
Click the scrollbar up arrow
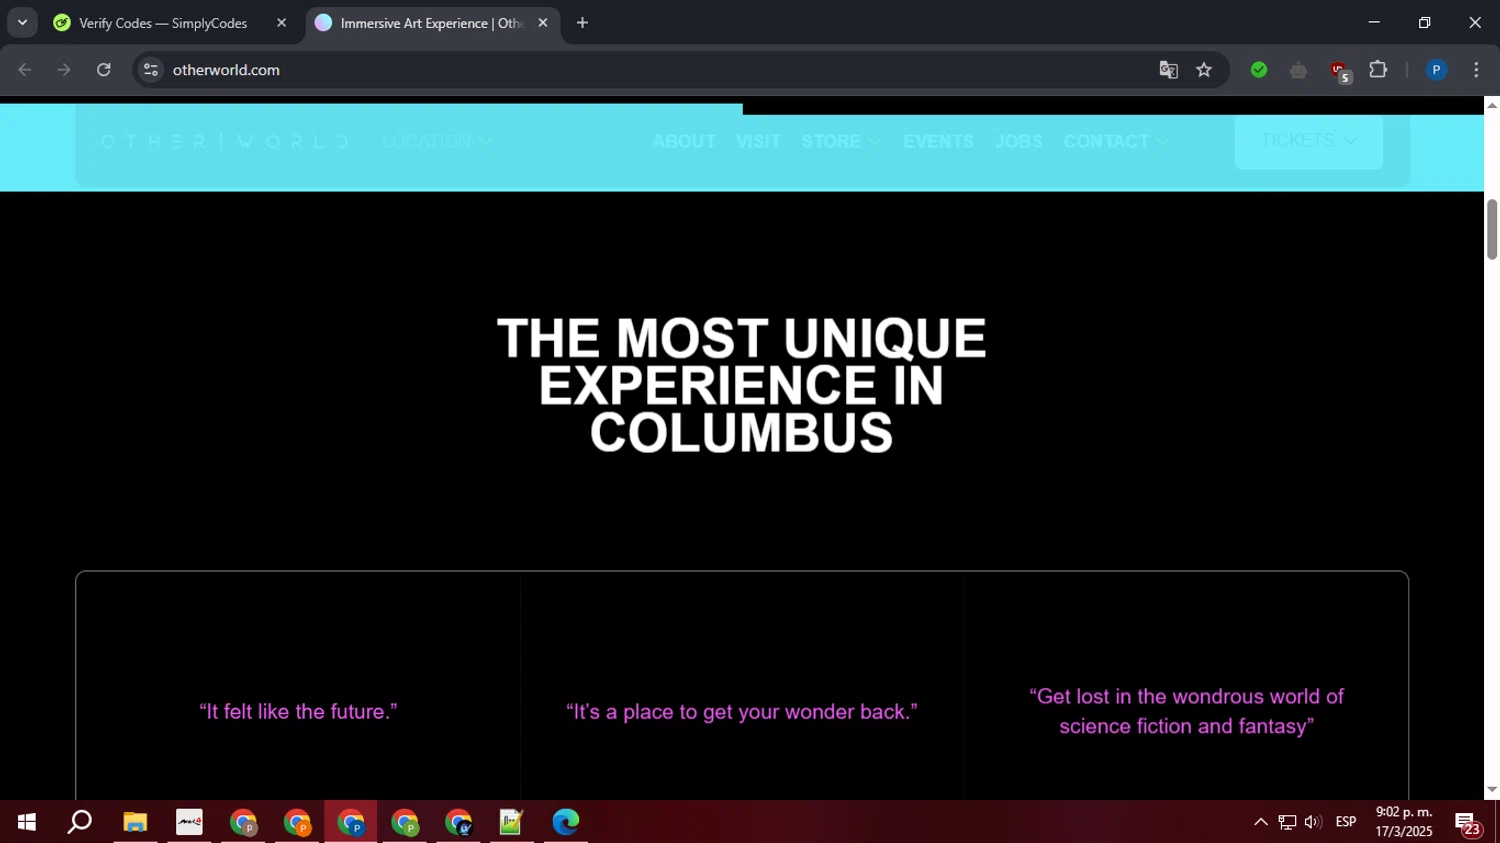[1491, 105]
